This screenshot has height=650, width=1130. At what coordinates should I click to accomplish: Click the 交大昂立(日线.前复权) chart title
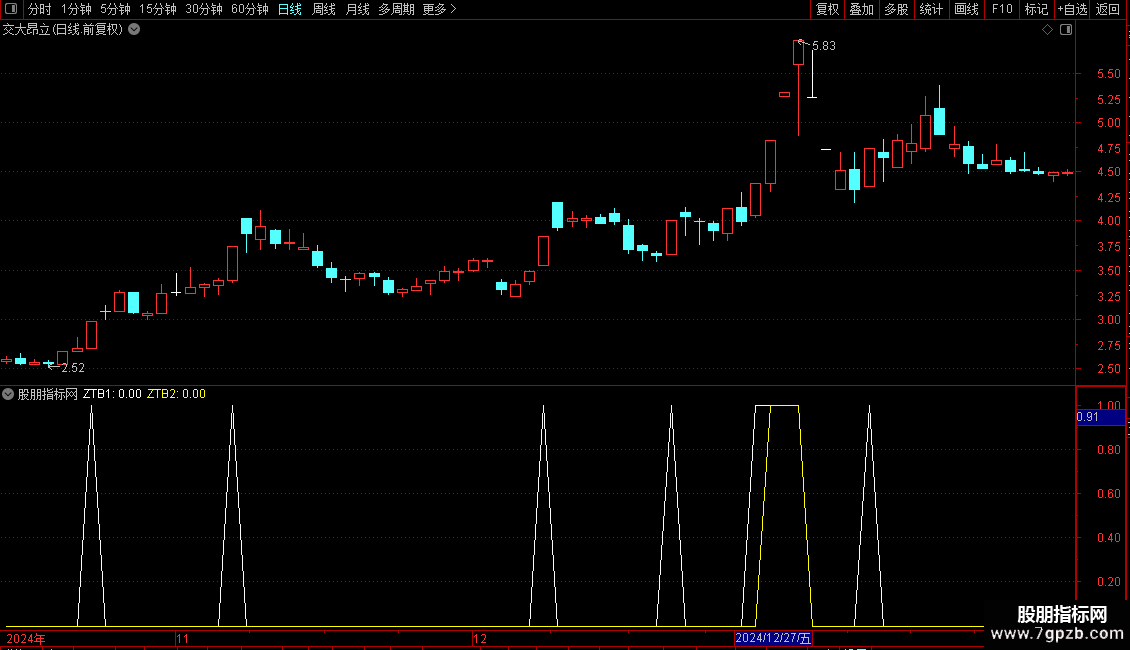click(63, 30)
